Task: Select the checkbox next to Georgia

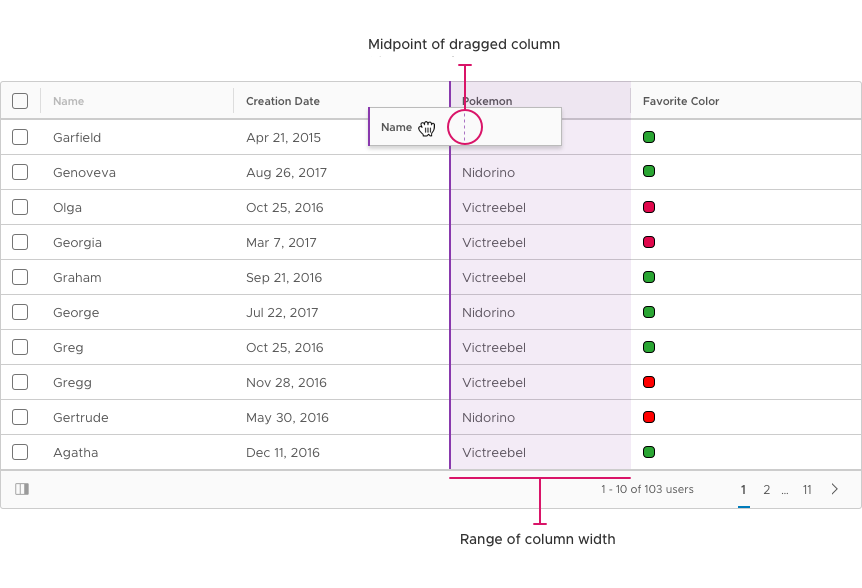Action: point(20,242)
